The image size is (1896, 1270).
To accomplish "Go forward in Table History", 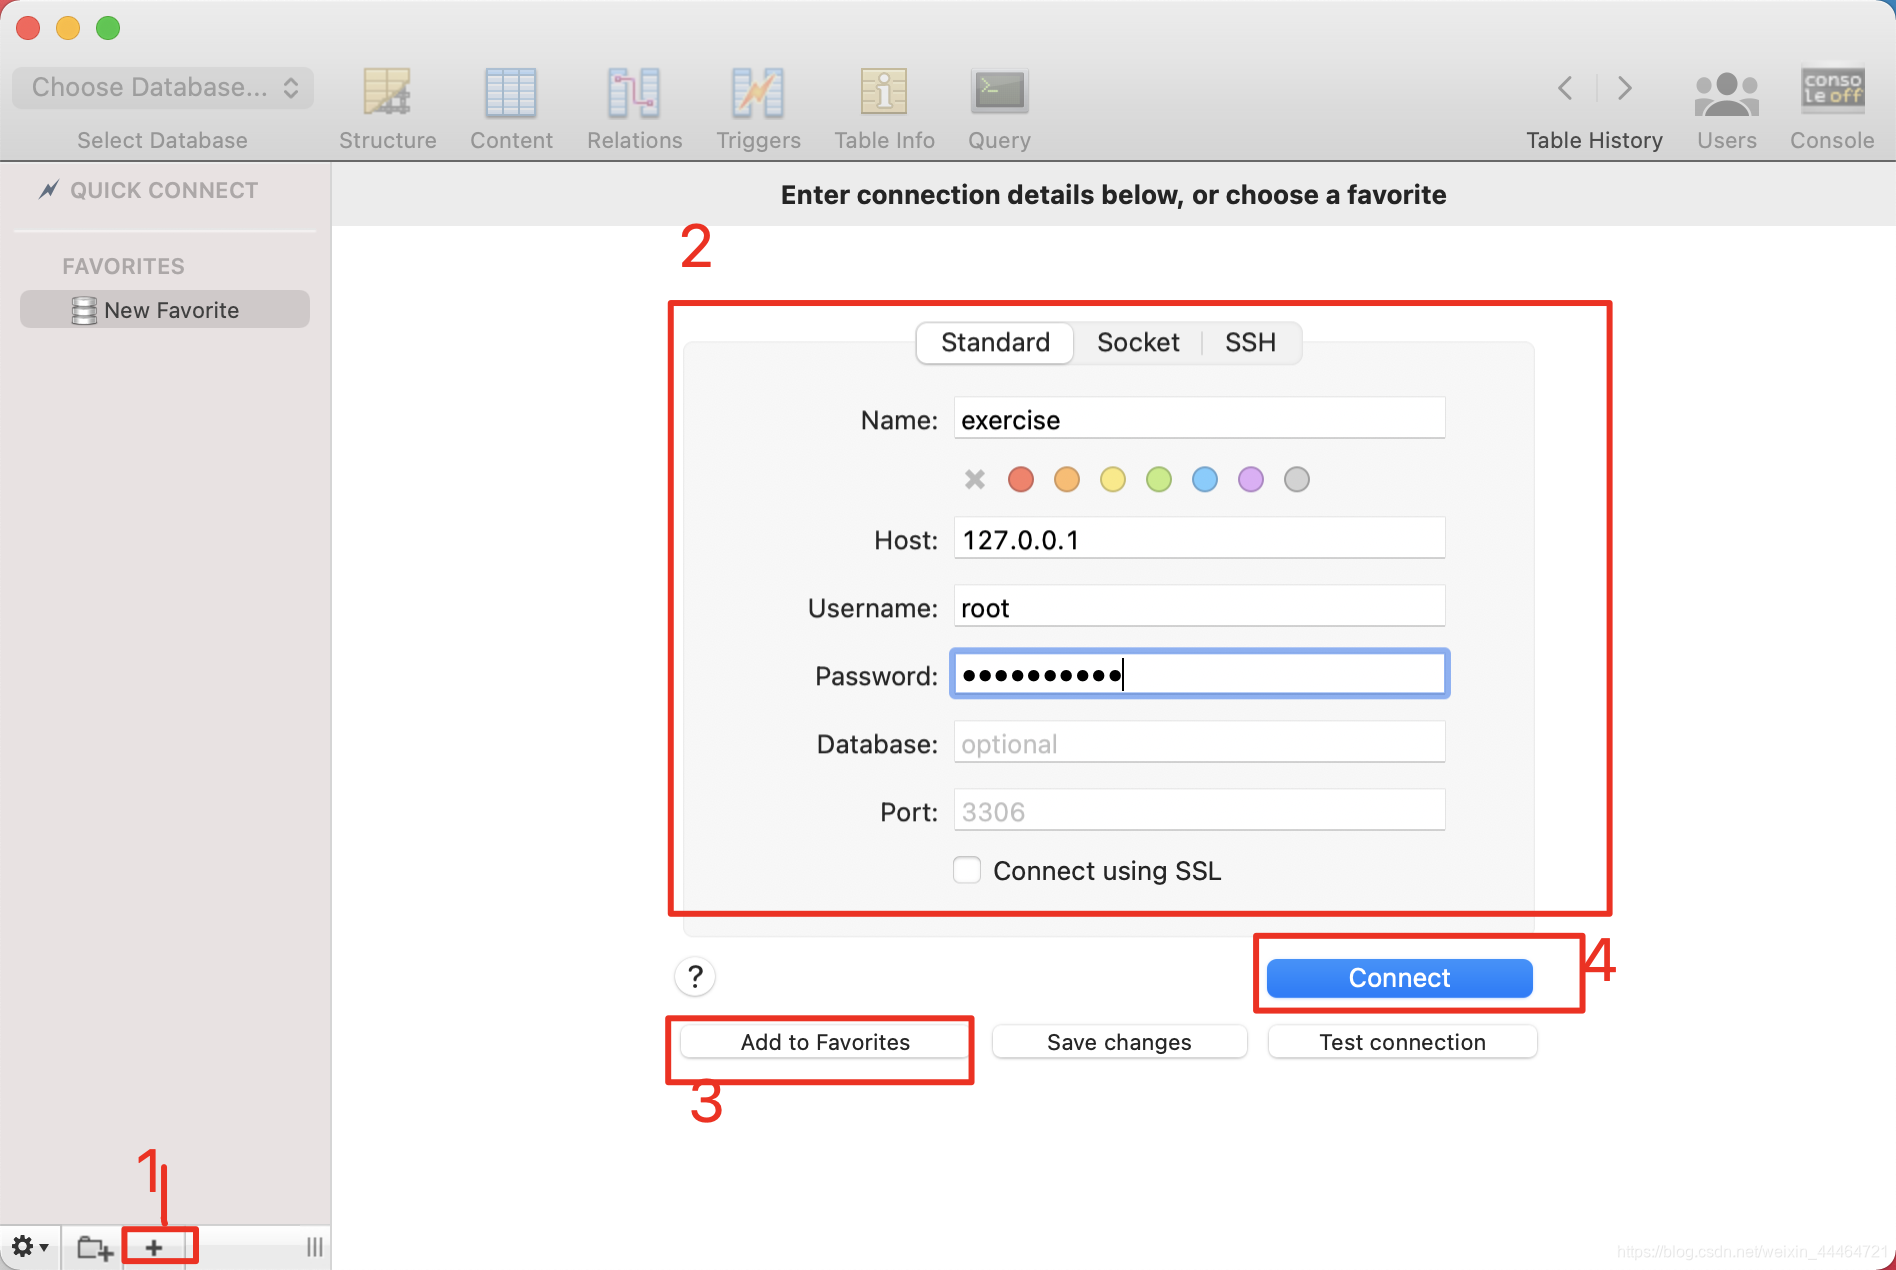I will [1625, 88].
